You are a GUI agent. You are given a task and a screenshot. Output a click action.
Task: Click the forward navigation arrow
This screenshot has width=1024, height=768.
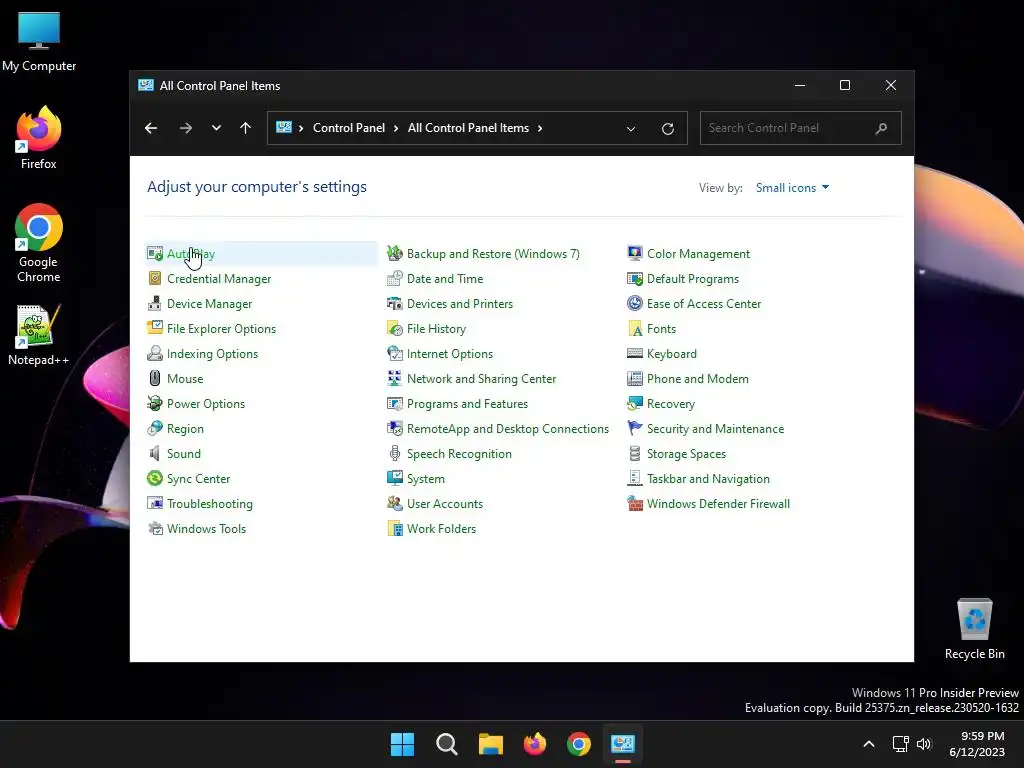click(x=186, y=128)
